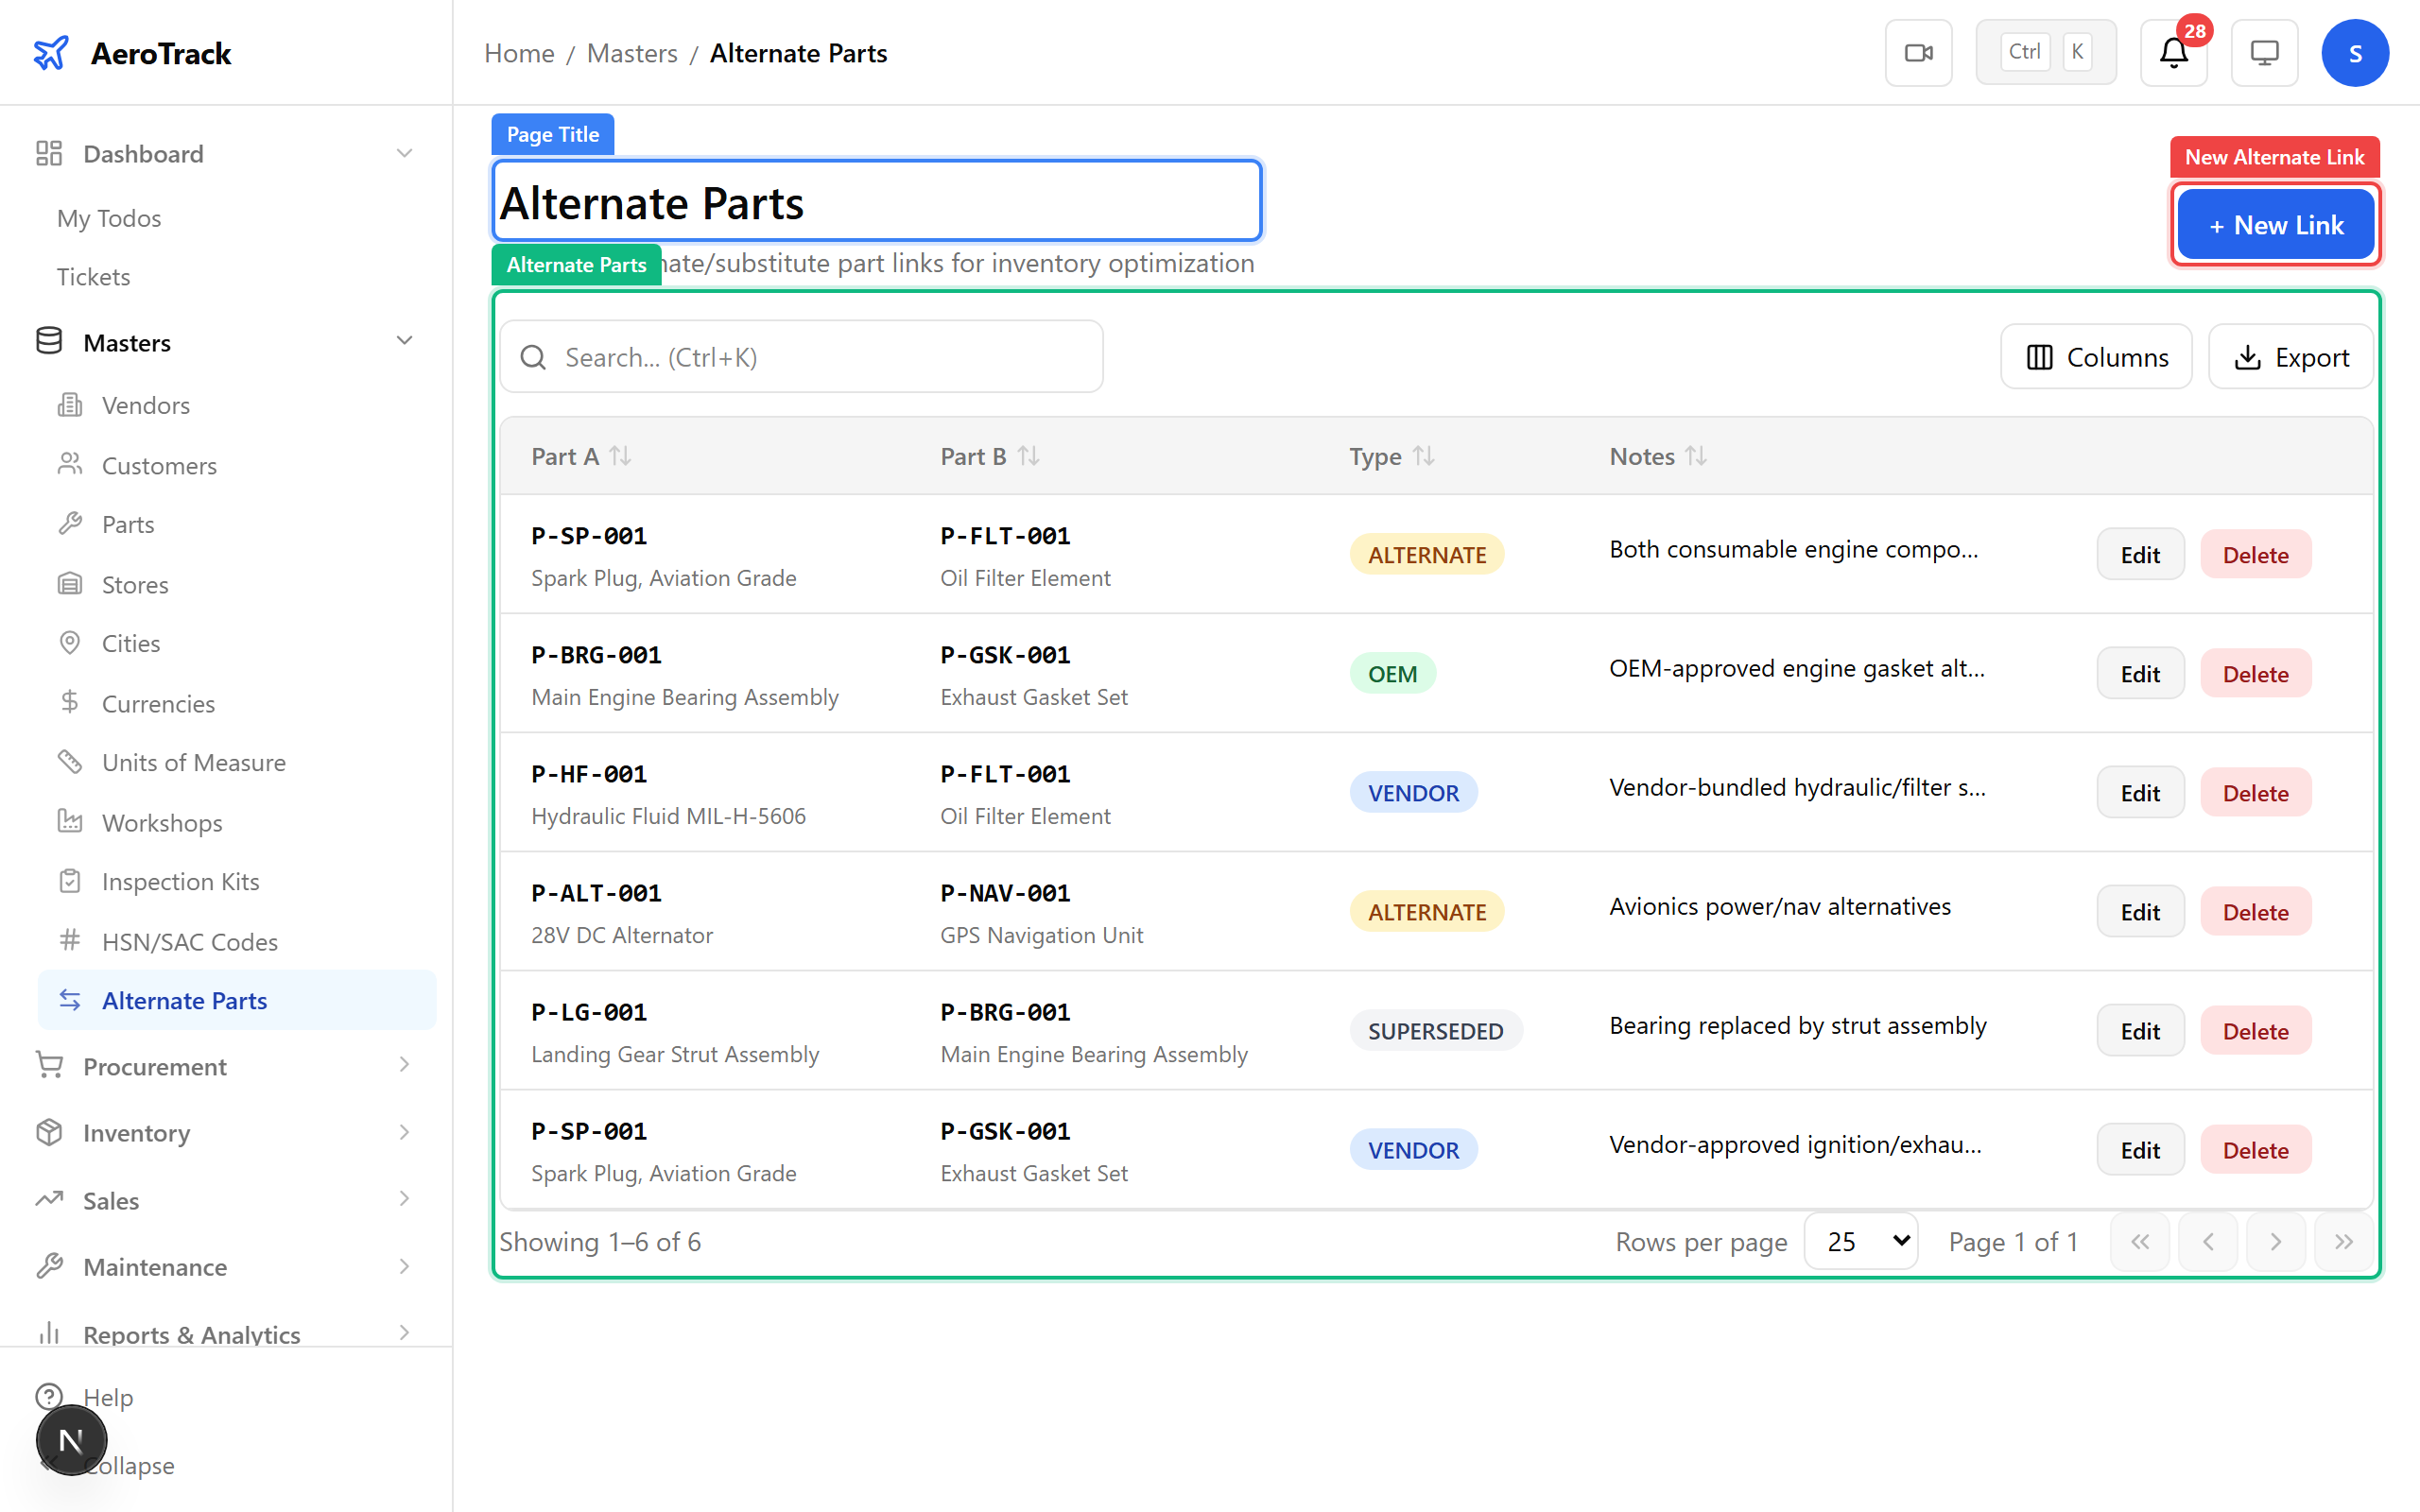Click the AeroTrack airplane logo
This screenshot has height=1512, width=2420.
point(51,53)
